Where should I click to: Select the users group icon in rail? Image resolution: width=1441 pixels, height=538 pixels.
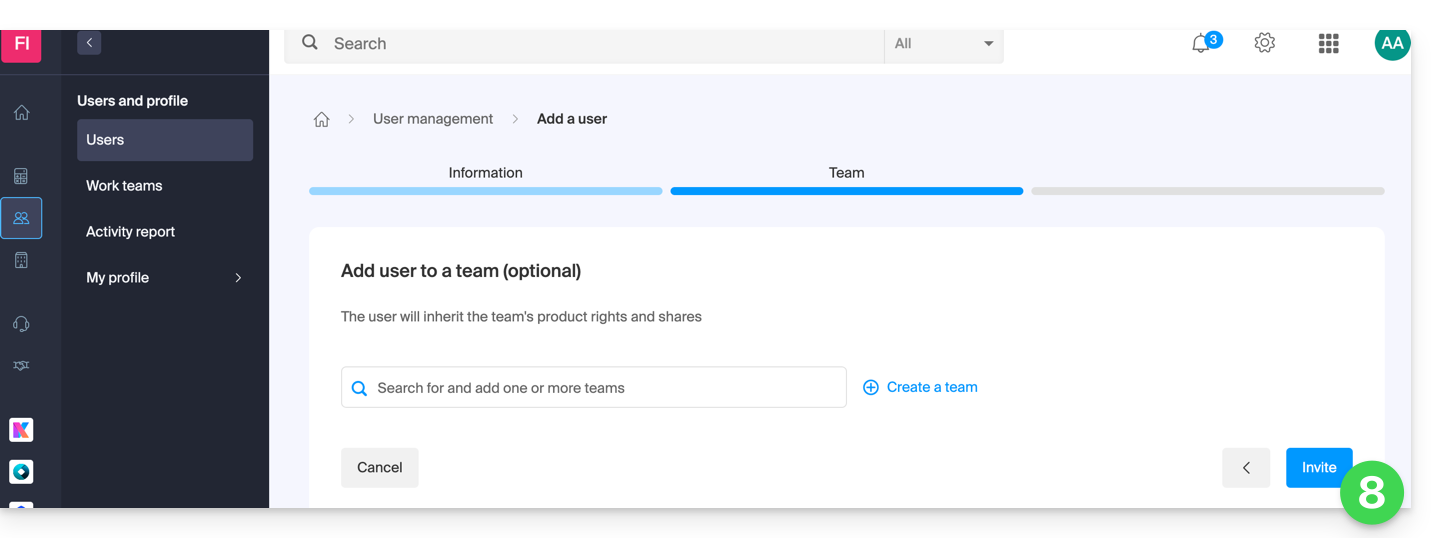[x=21, y=218]
